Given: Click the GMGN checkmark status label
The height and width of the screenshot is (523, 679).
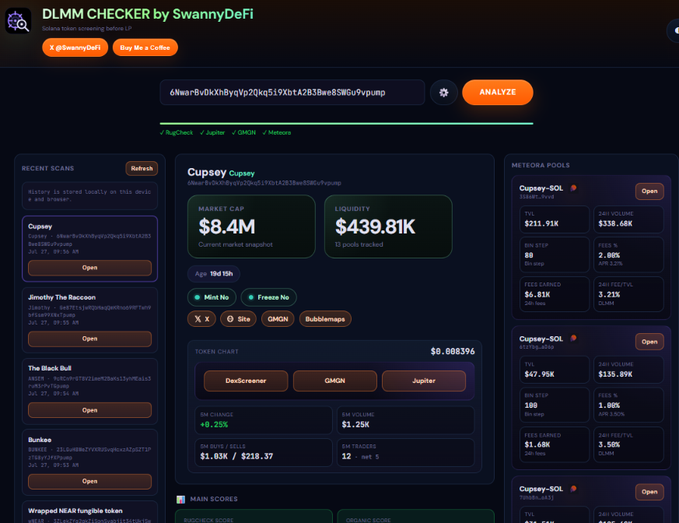Looking at the screenshot, I should [244, 132].
